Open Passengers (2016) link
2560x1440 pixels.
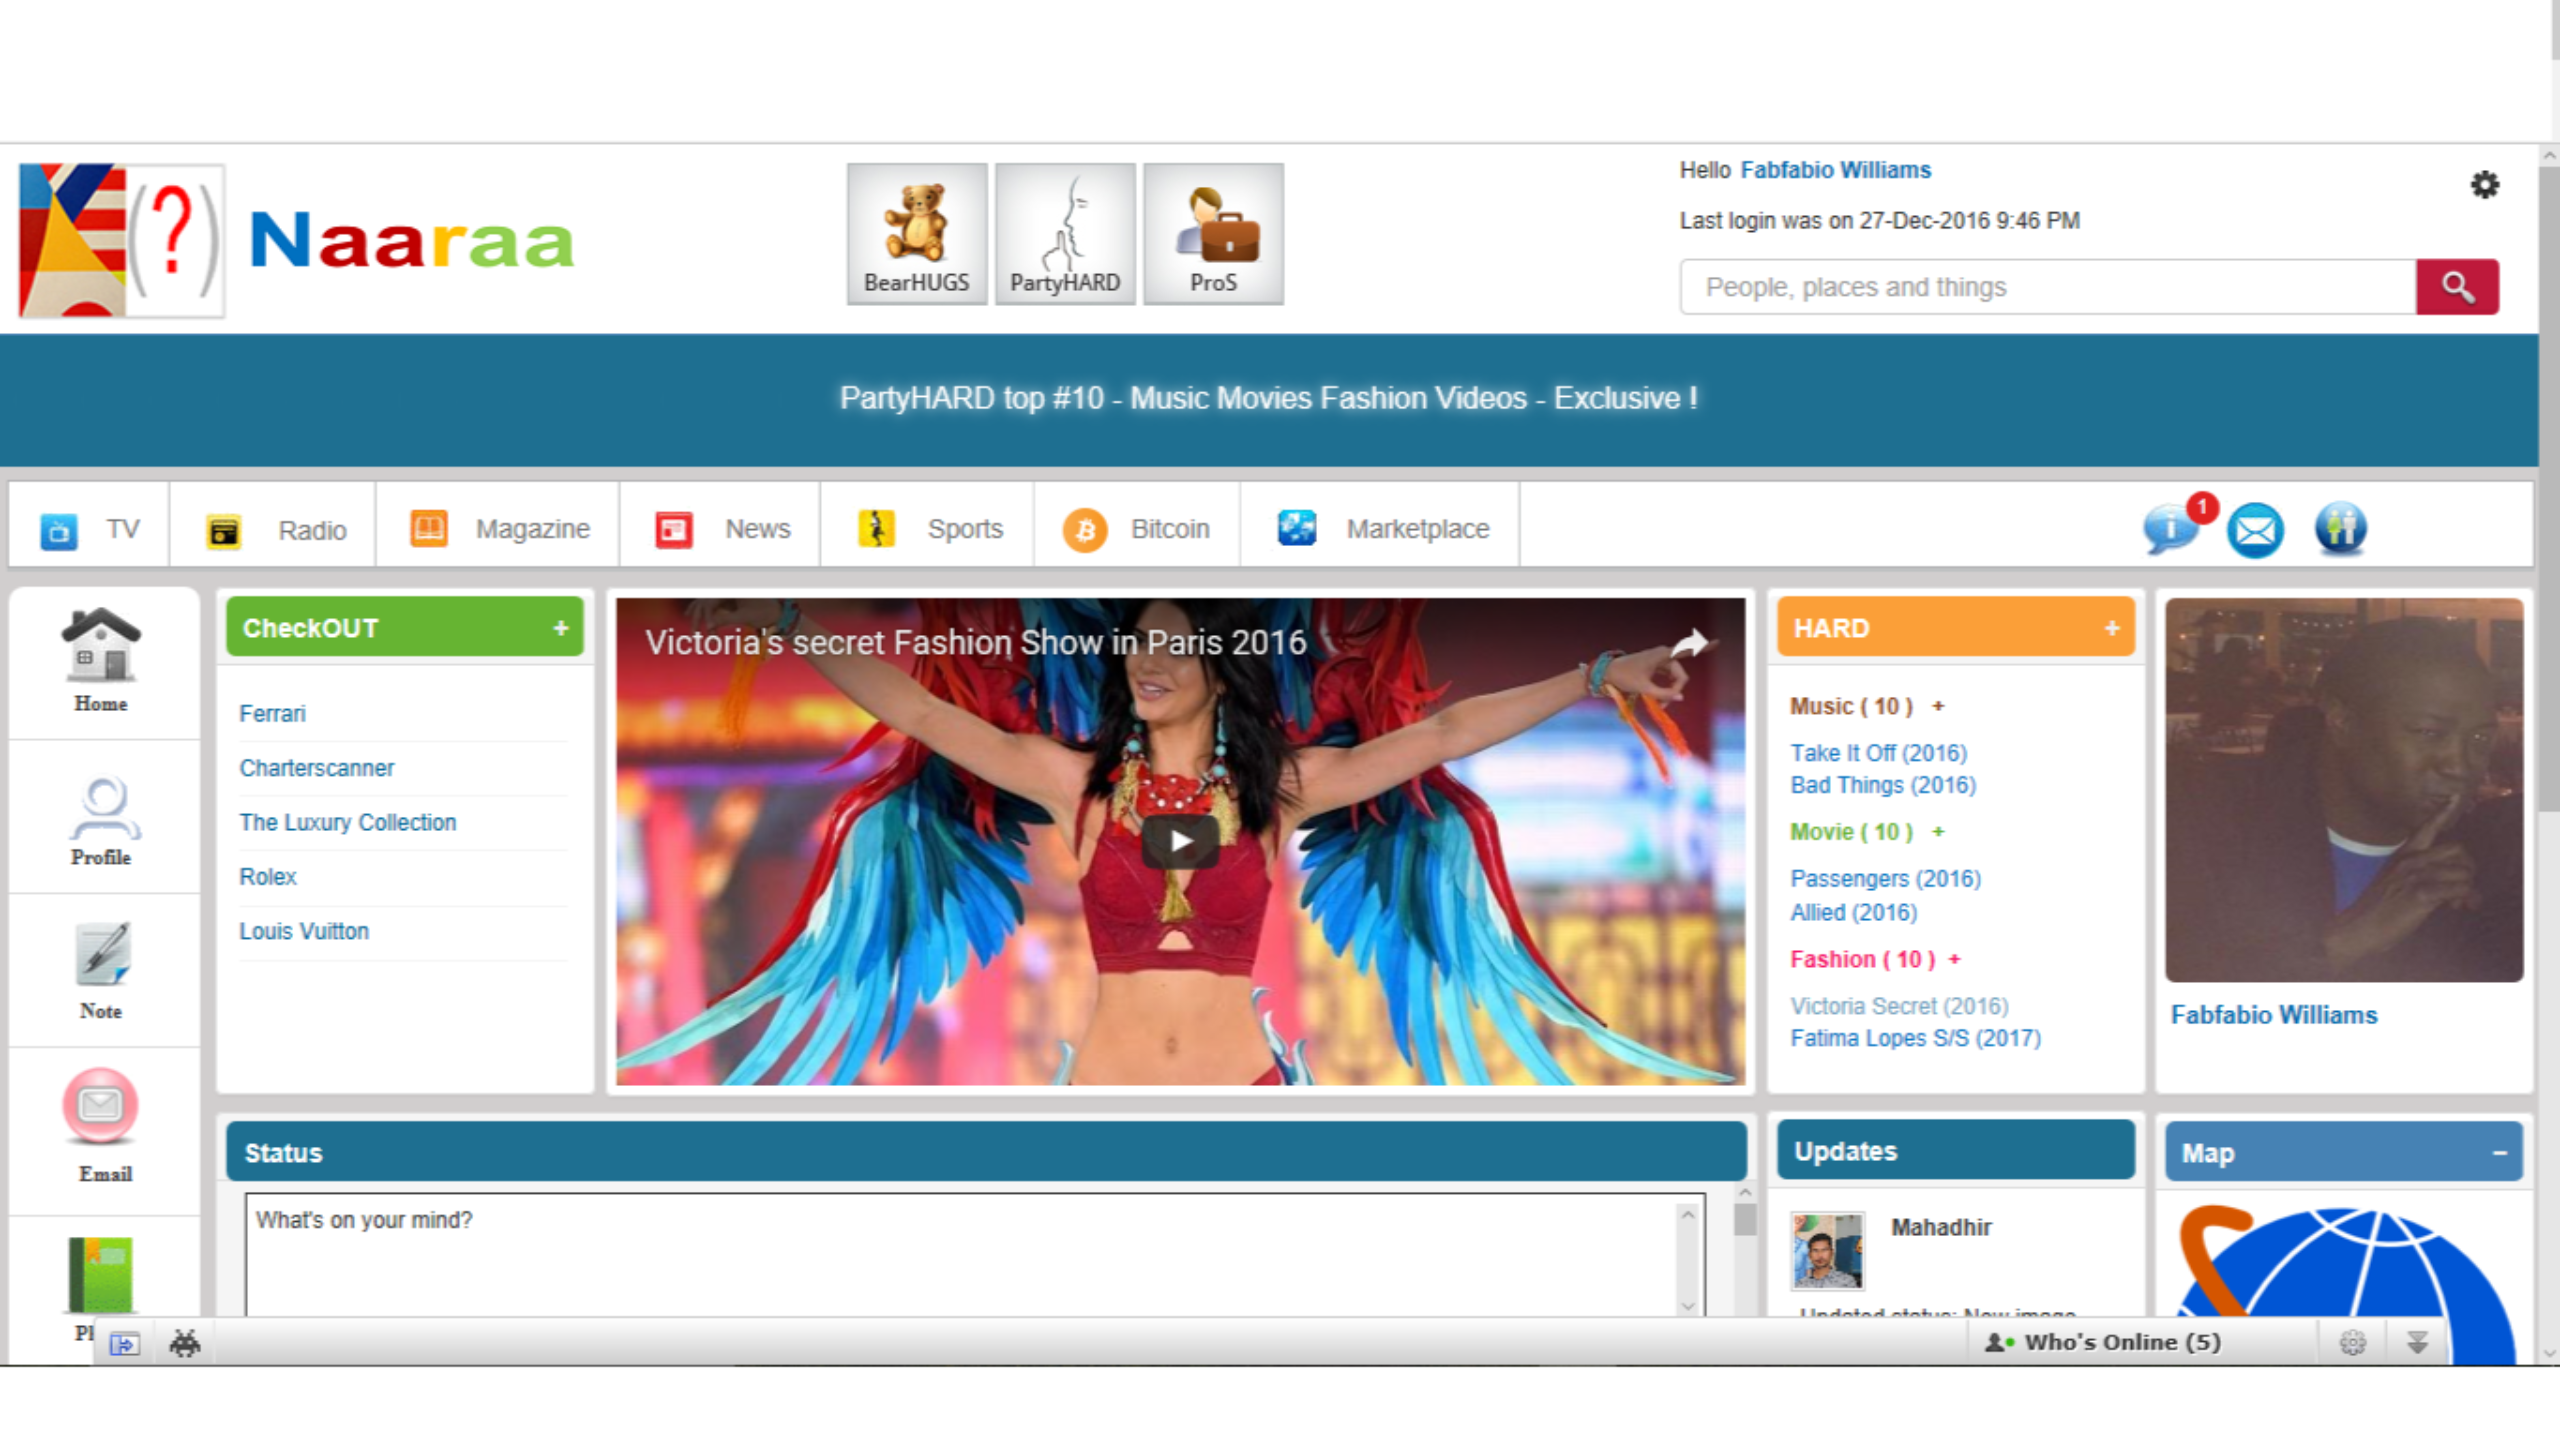pyautogui.click(x=1885, y=879)
